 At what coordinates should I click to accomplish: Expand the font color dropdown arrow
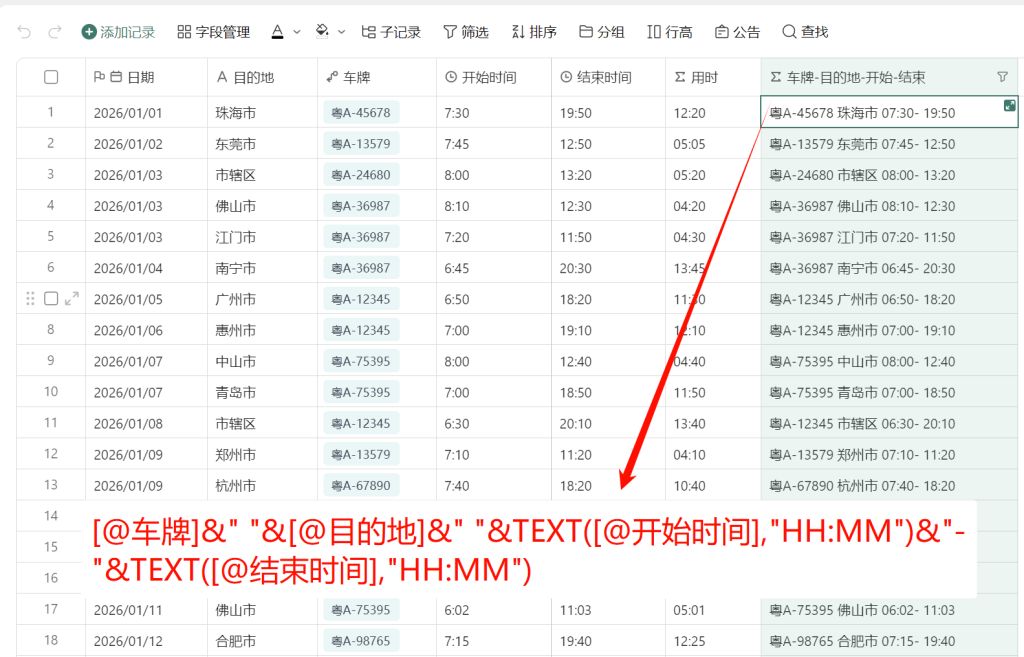tap(297, 31)
